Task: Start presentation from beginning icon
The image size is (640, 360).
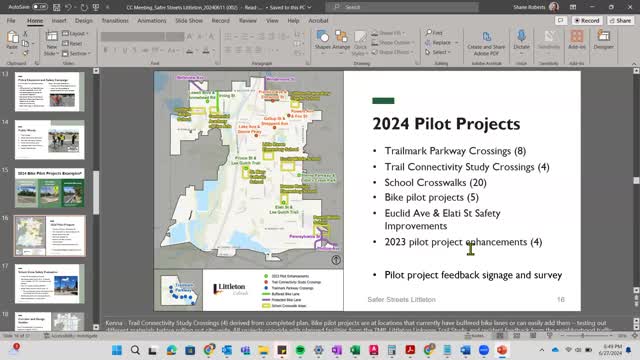Action: [96, 7]
